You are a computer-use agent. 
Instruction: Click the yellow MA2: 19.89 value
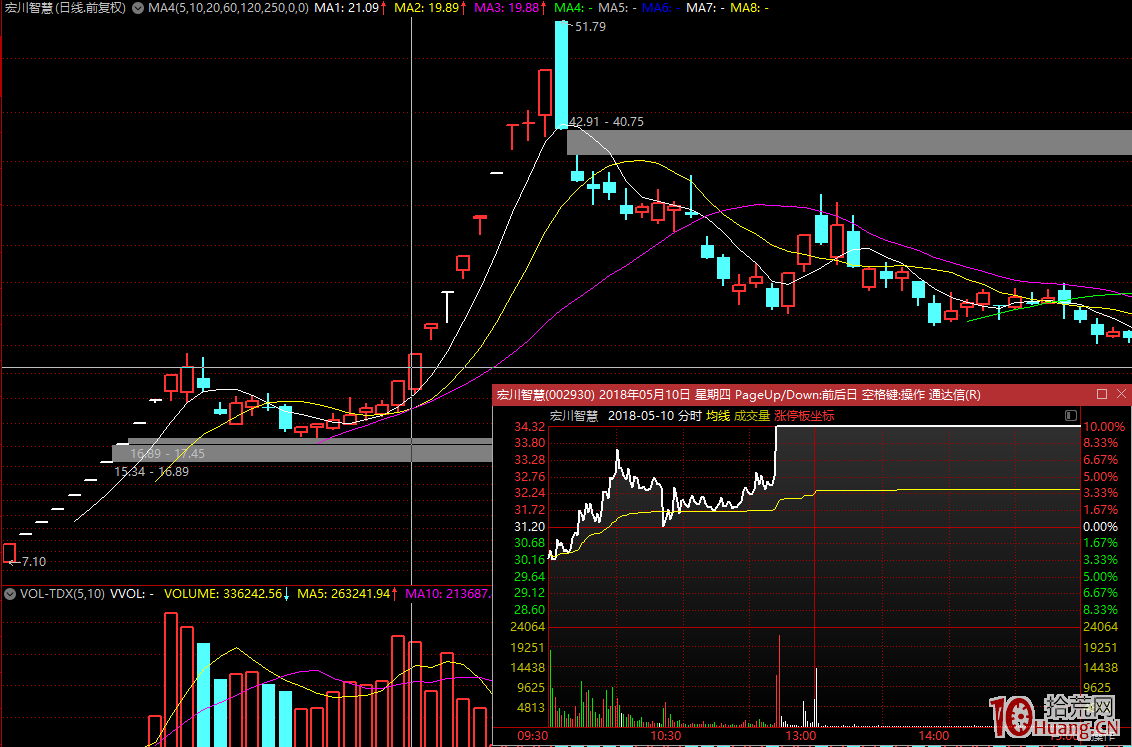pyautogui.click(x=427, y=8)
